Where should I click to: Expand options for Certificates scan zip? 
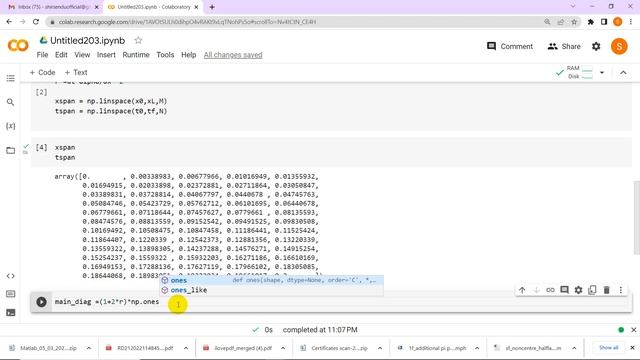[380, 348]
